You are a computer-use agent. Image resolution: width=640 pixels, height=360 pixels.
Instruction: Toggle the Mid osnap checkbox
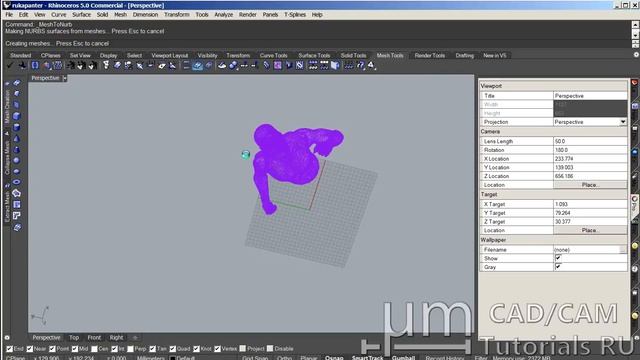(74, 349)
